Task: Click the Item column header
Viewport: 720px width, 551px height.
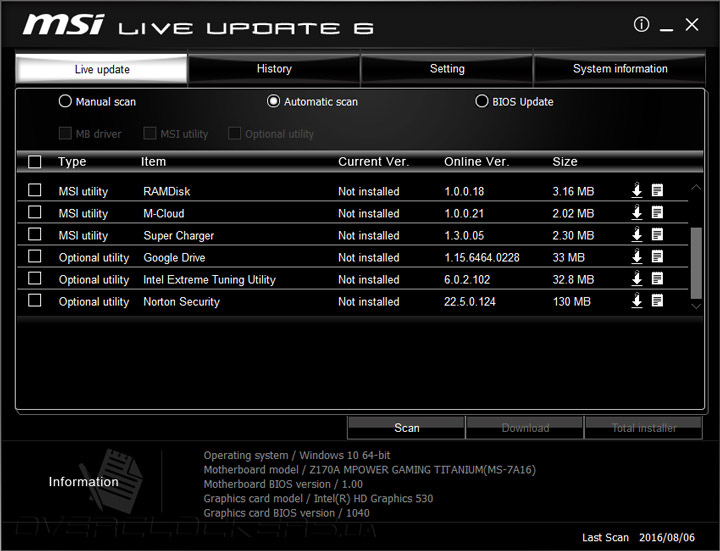Action: point(153,162)
